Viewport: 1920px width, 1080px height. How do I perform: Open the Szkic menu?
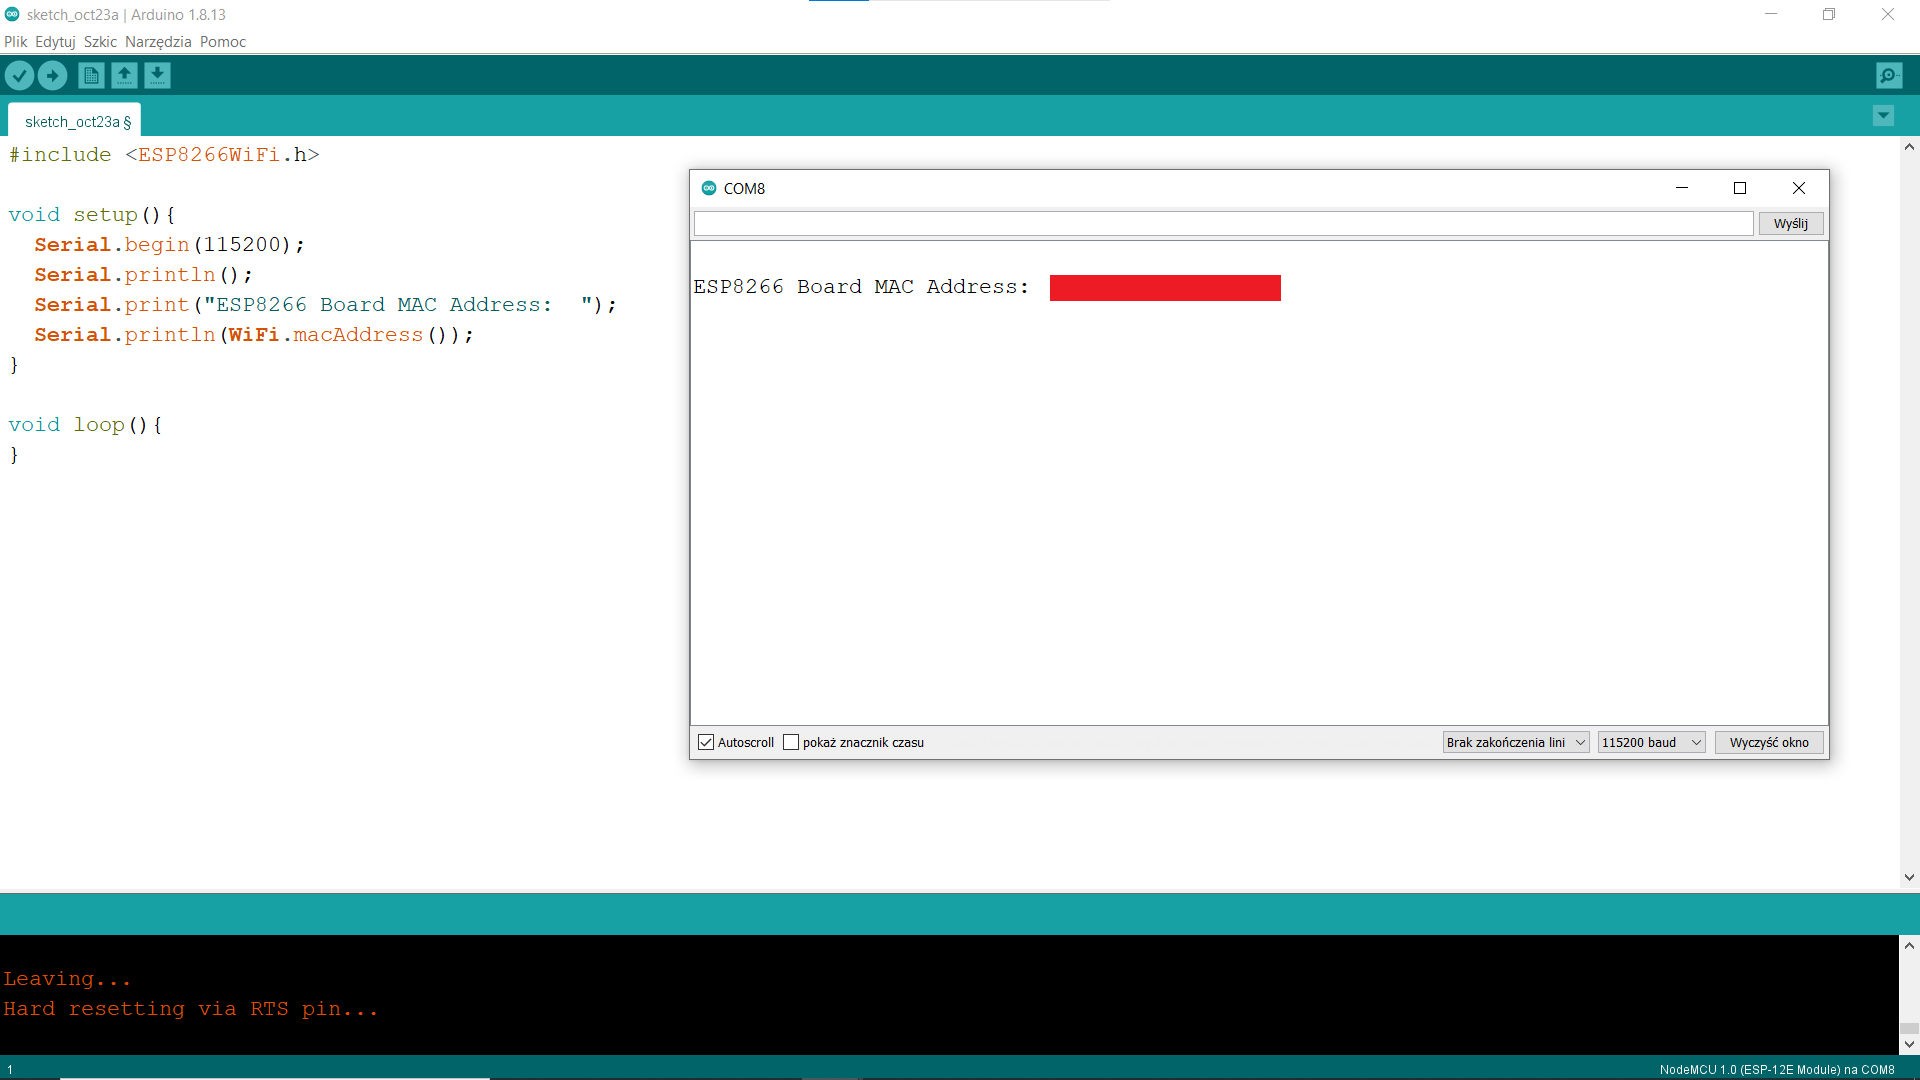point(100,42)
